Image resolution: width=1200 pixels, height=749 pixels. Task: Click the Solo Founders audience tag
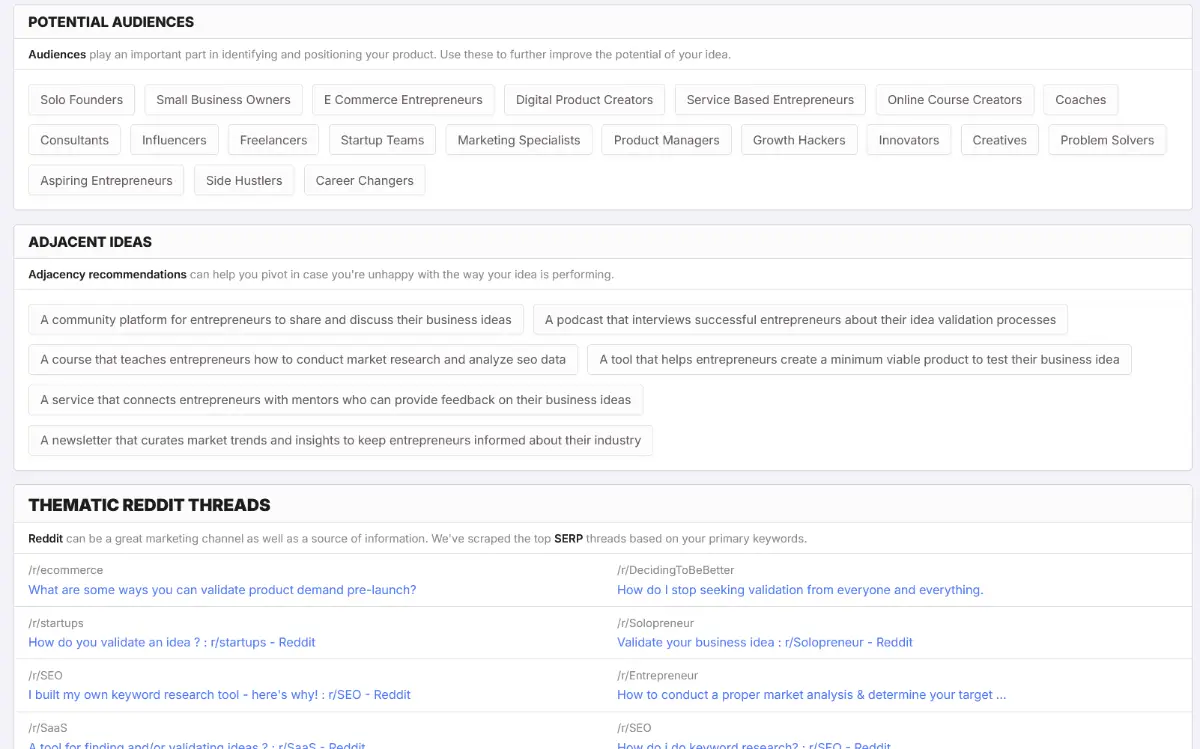pos(81,100)
